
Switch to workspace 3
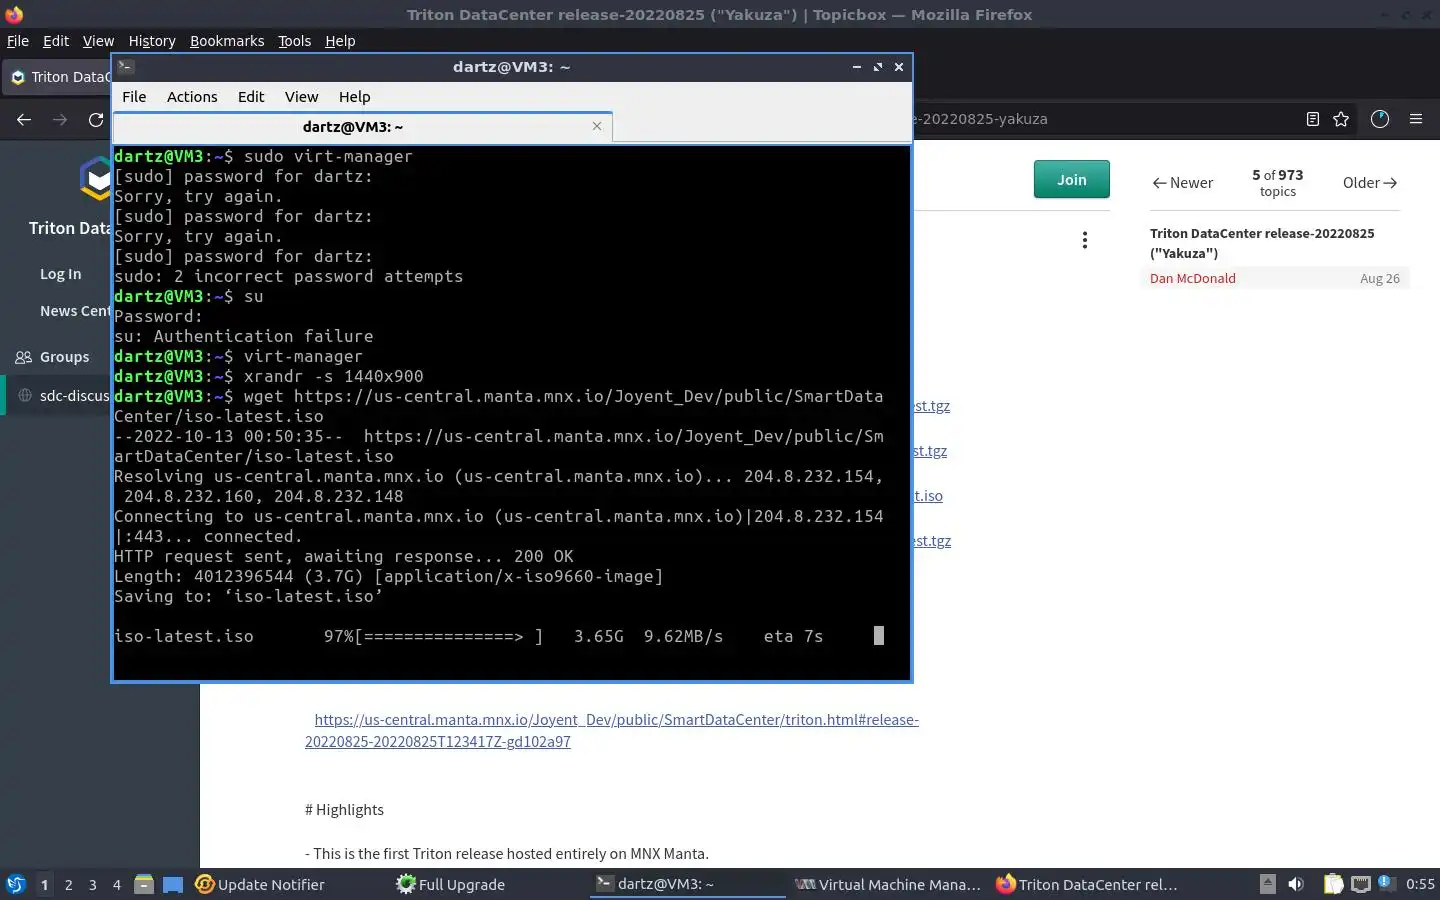(93, 885)
